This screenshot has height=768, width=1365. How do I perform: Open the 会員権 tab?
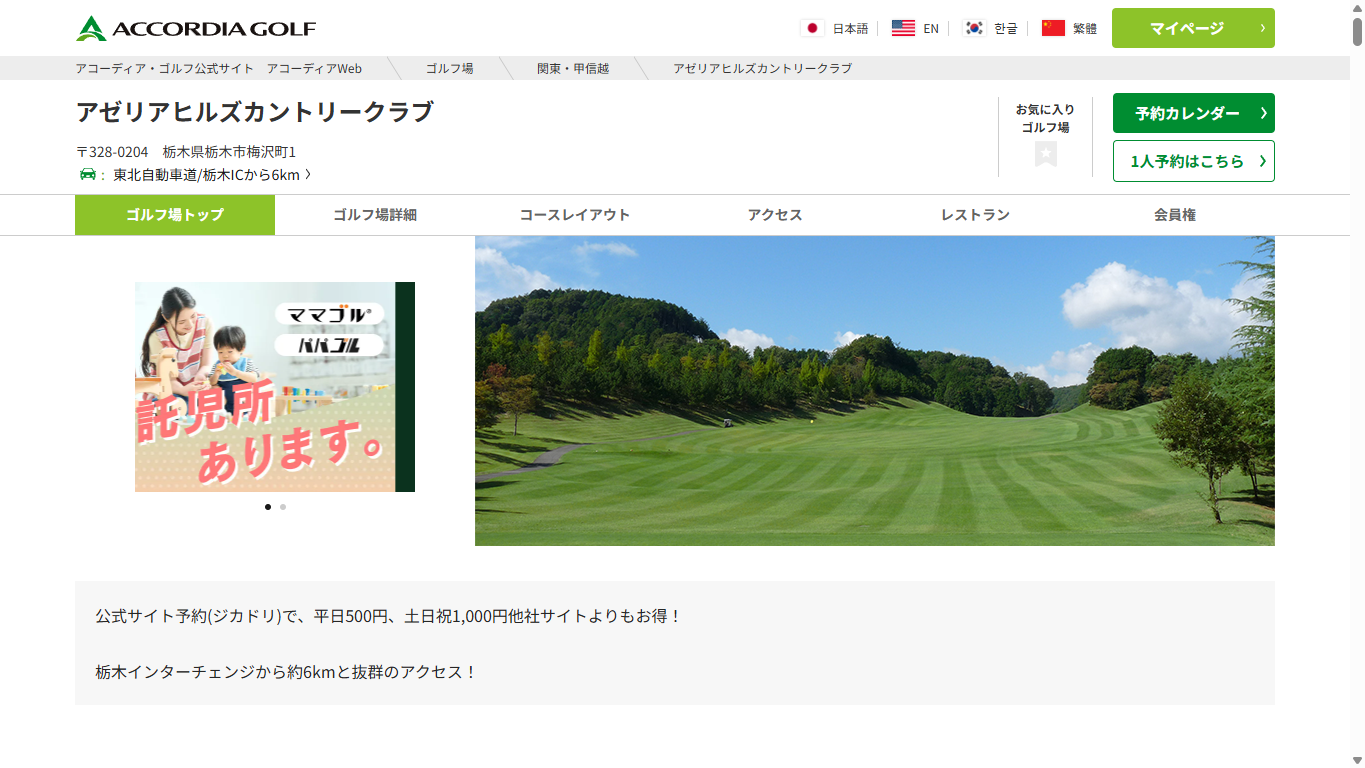coord(1175,215)
